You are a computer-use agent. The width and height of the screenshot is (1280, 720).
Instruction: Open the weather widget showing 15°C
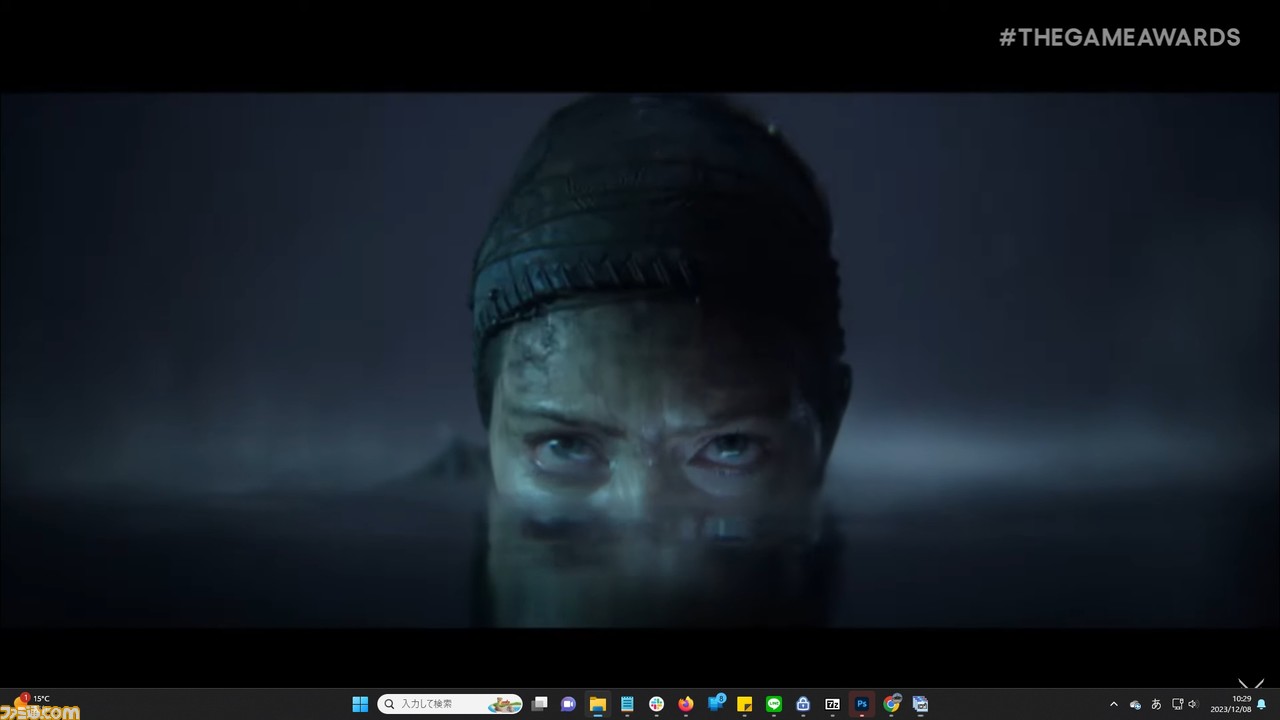(30, 700)
